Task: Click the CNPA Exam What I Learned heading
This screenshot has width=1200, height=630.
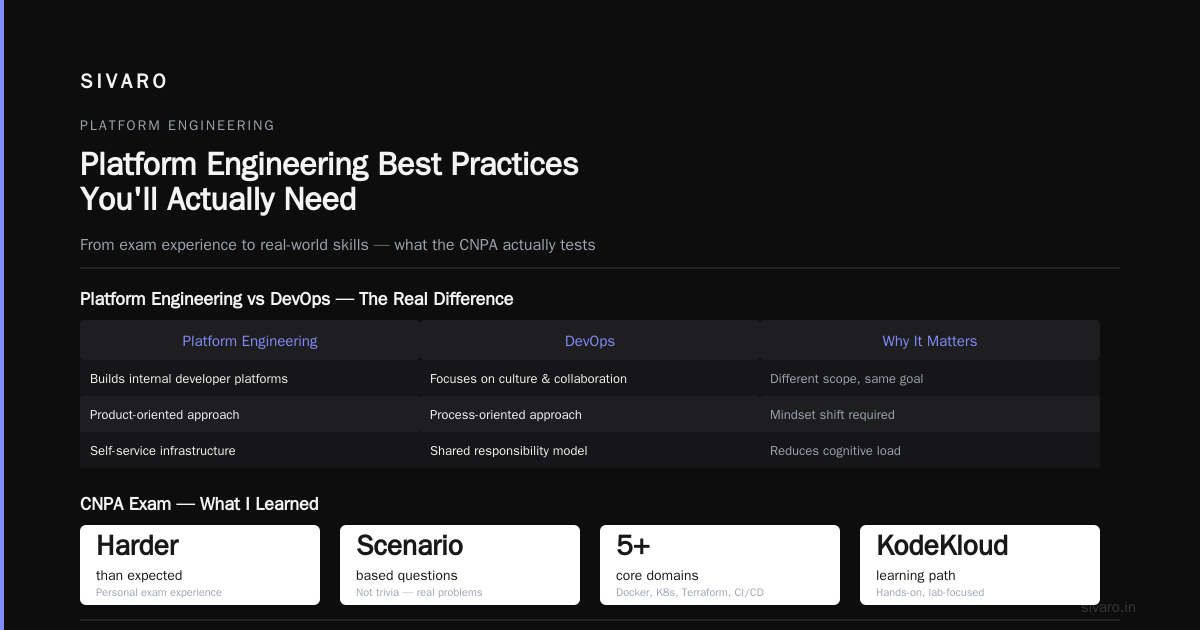Action: [x=199, y=504]
